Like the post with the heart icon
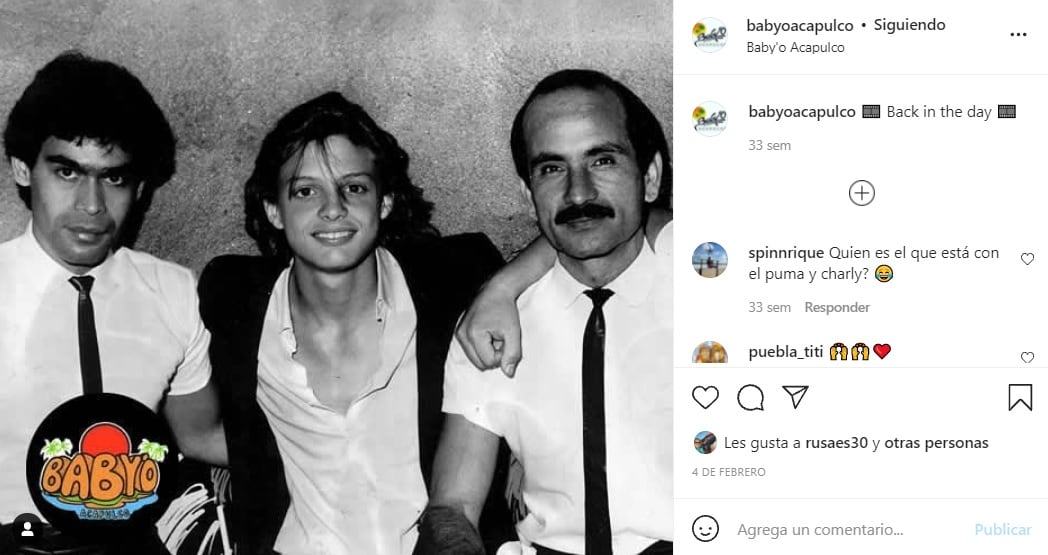 pos(705,397)
